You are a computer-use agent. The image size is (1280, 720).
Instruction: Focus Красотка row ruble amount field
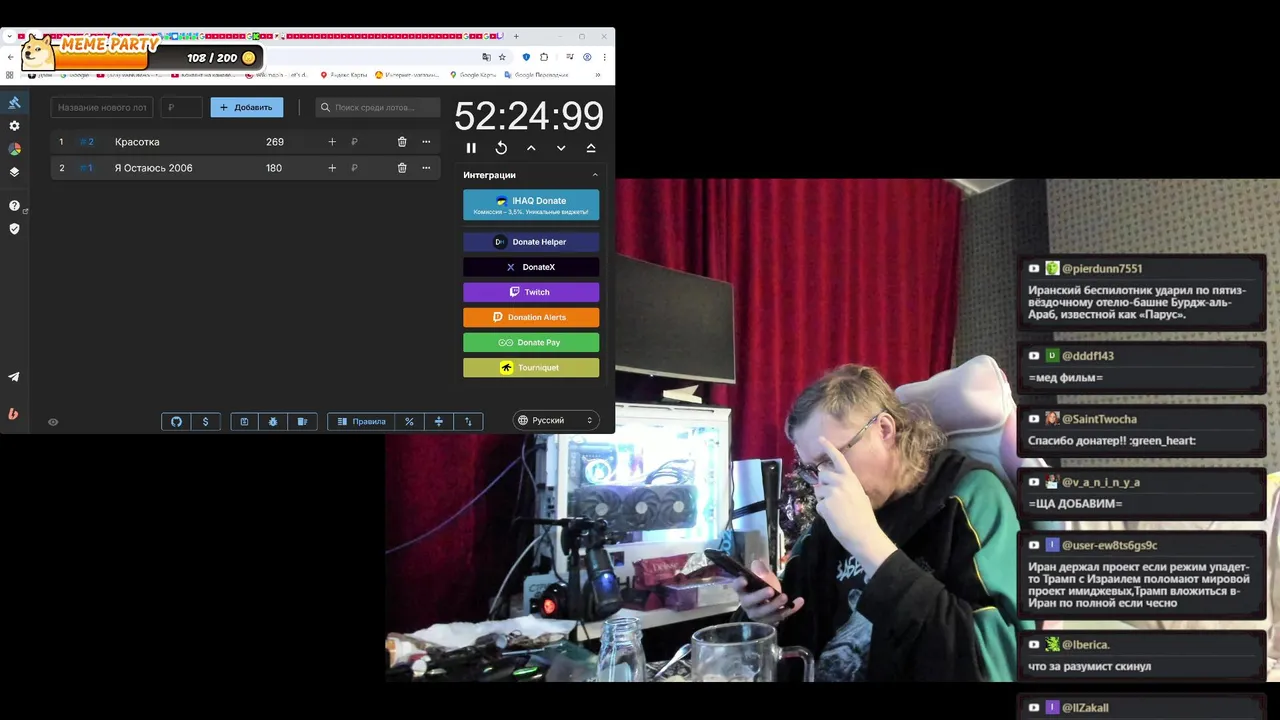pyautogui.click(x=366, y=142)
